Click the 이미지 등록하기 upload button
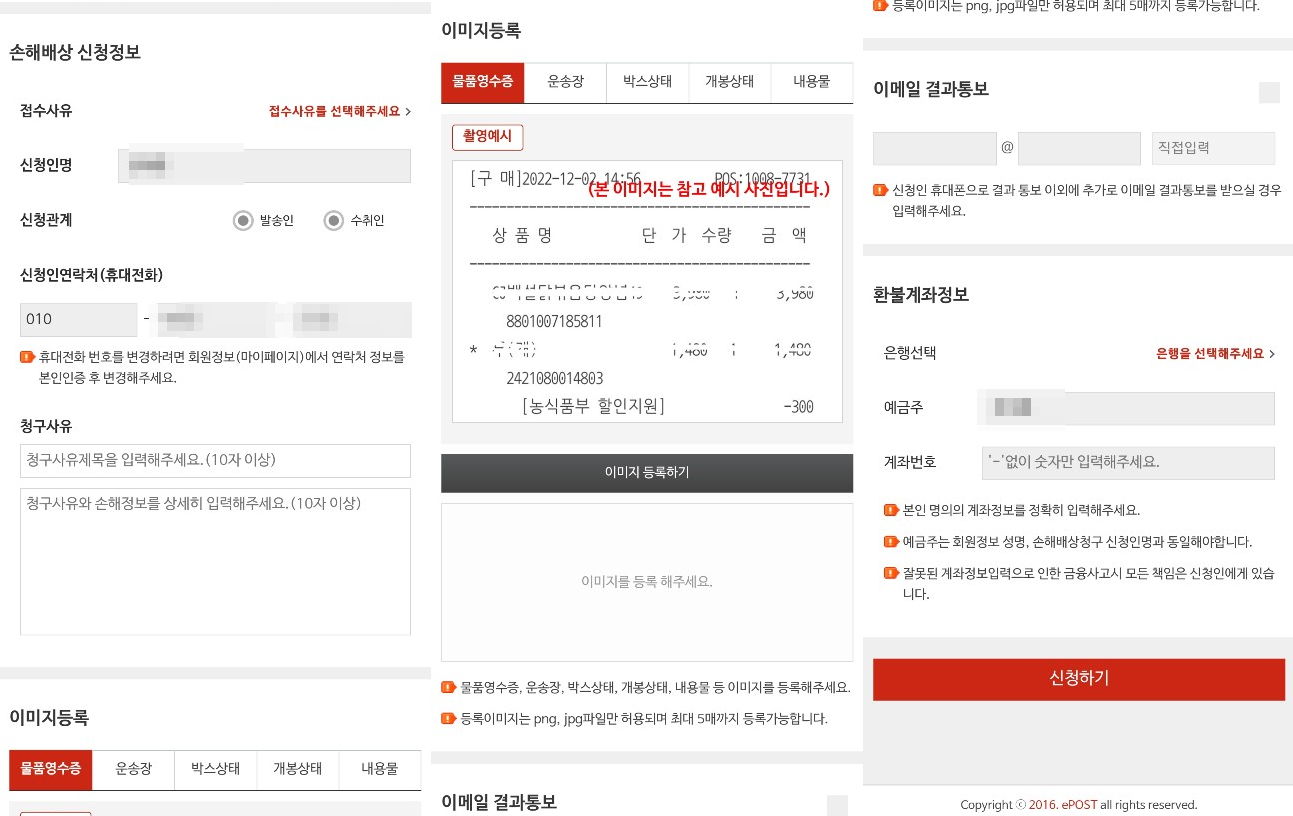1293x816 pixels. pos(646,472)
